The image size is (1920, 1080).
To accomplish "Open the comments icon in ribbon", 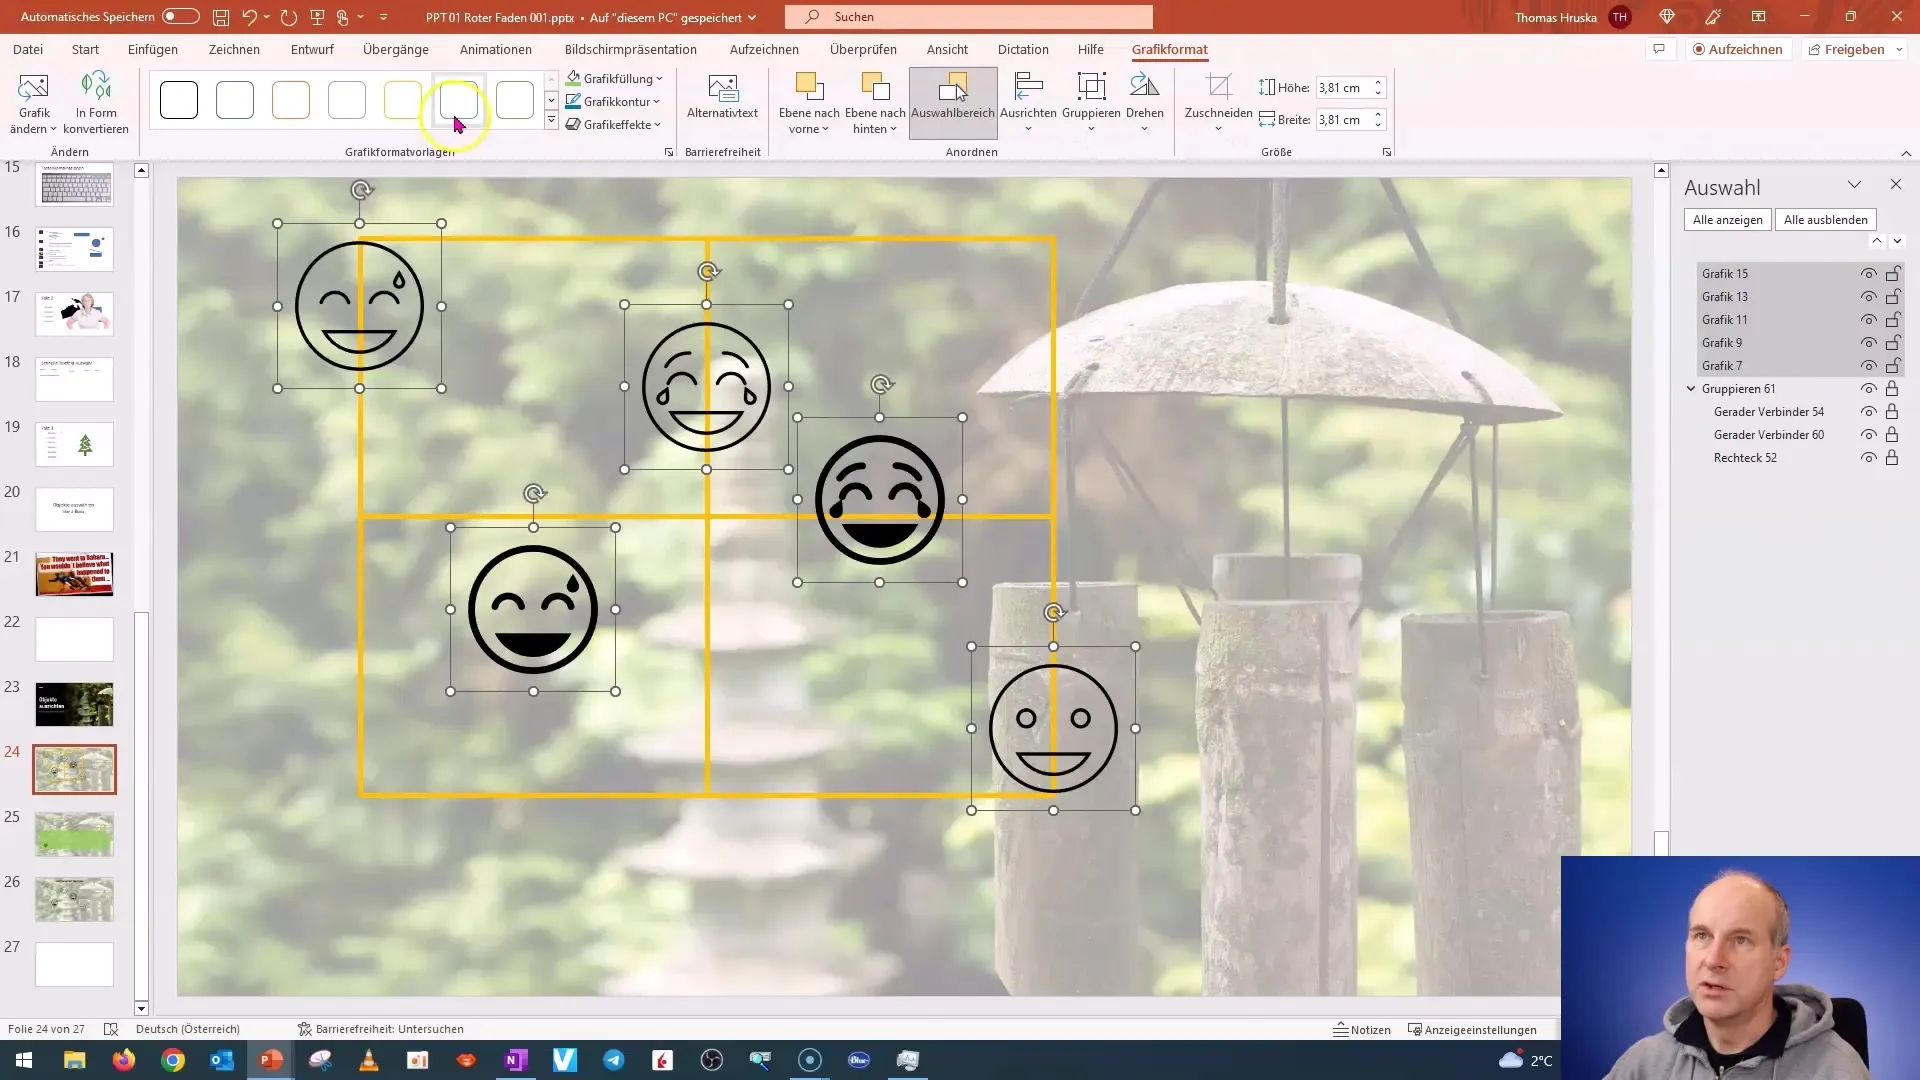I will click(x=1659, y=49).
